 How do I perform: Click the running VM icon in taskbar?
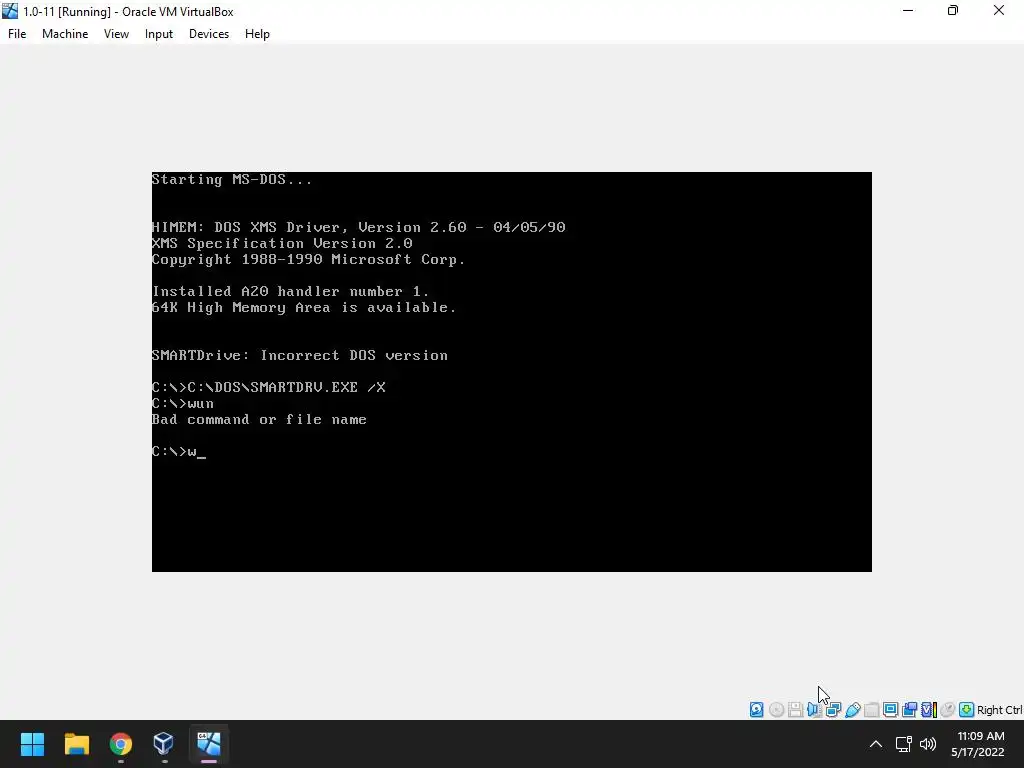(x=208, y=744)
